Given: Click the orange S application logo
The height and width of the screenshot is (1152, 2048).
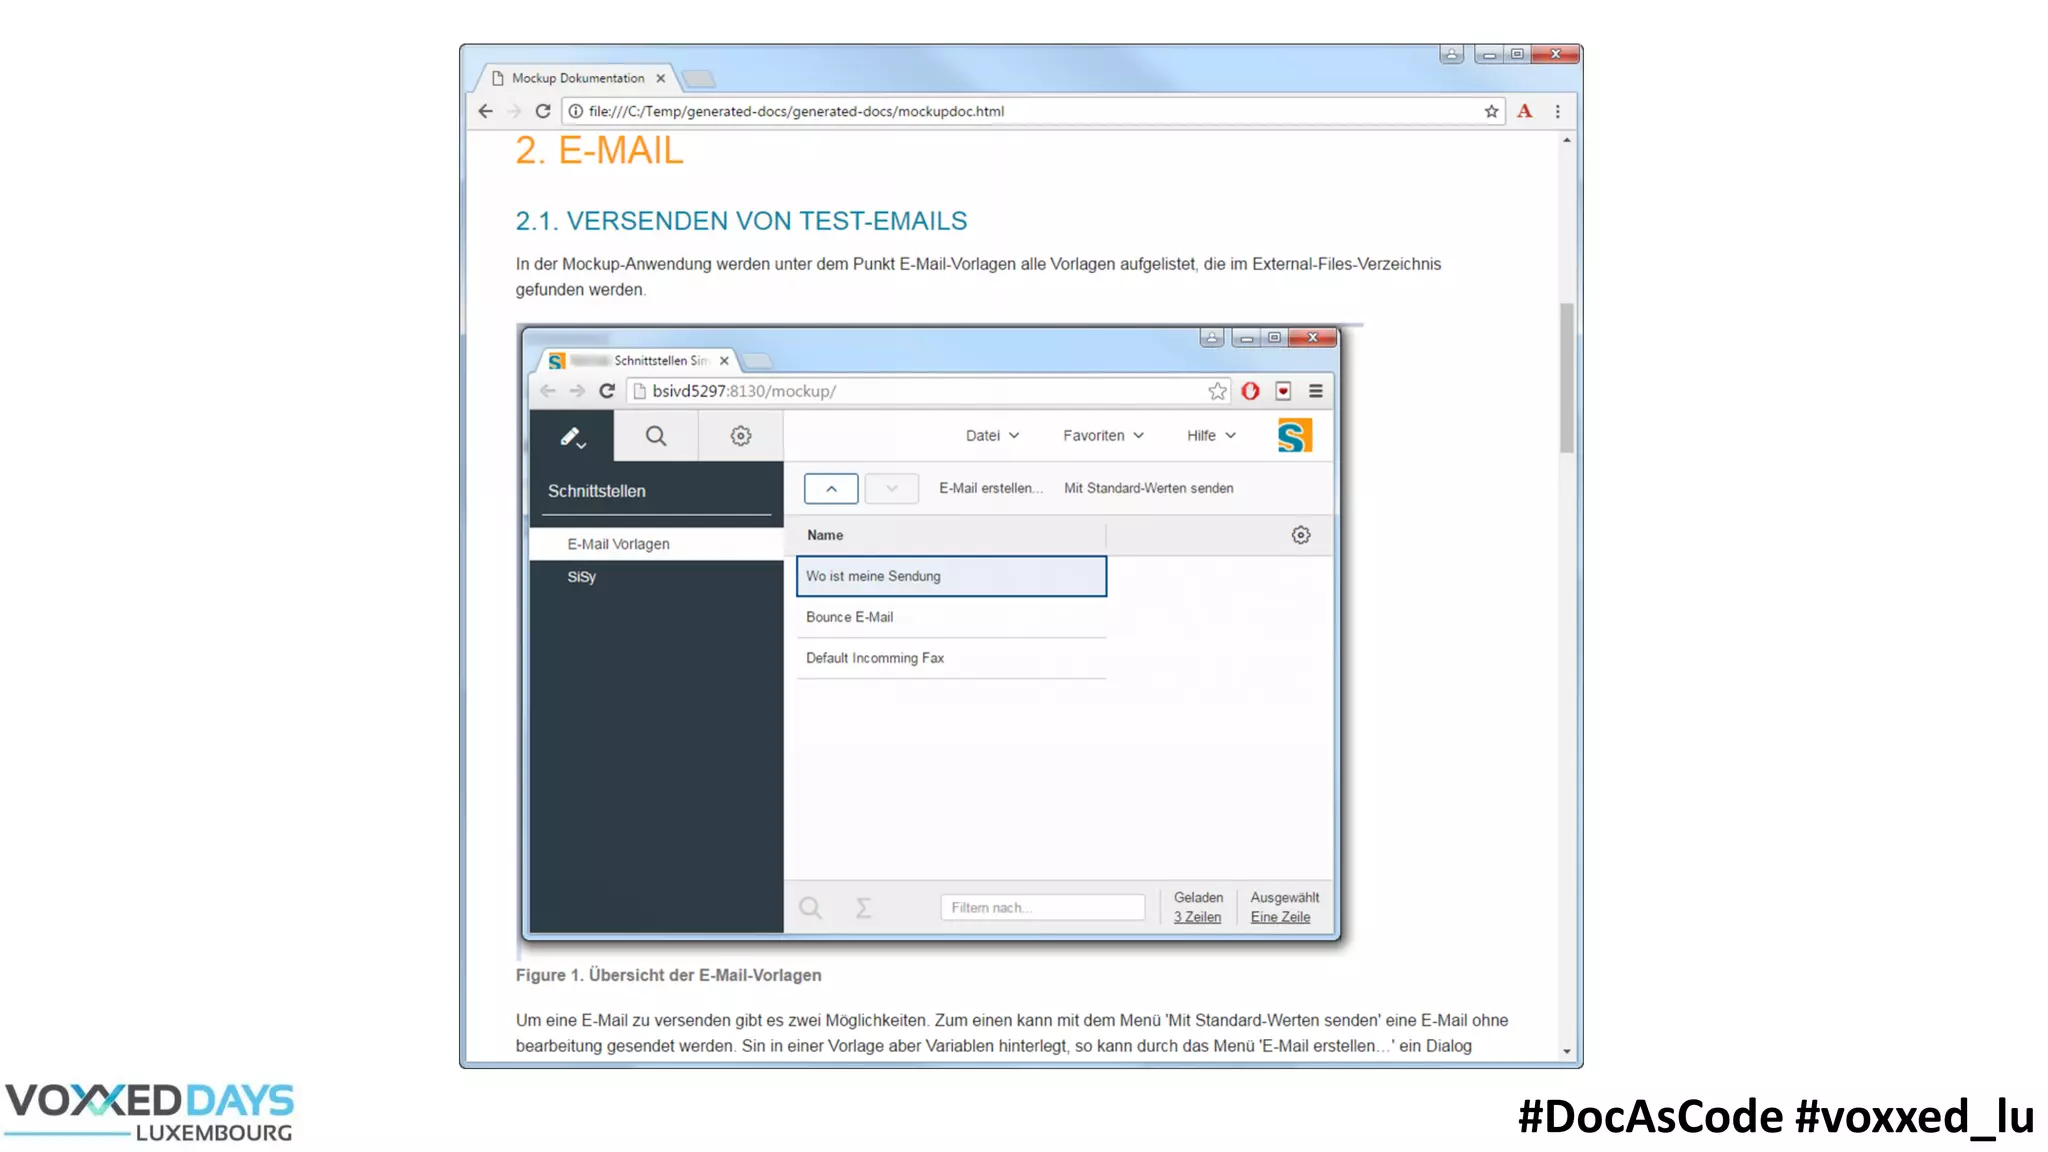Looking at the screenshot, I should [1295, 436].
